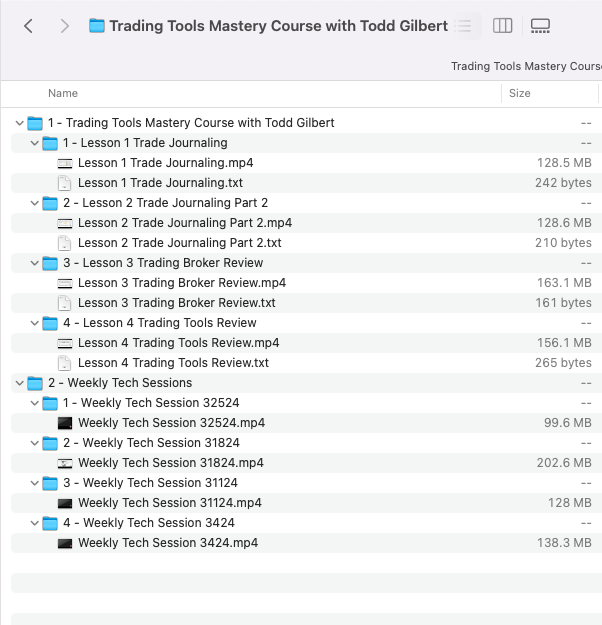Click document icon of Lesson 3 Trading Broker Review.txt
This screenshot has width=602, height=625.
coord(65,303)
